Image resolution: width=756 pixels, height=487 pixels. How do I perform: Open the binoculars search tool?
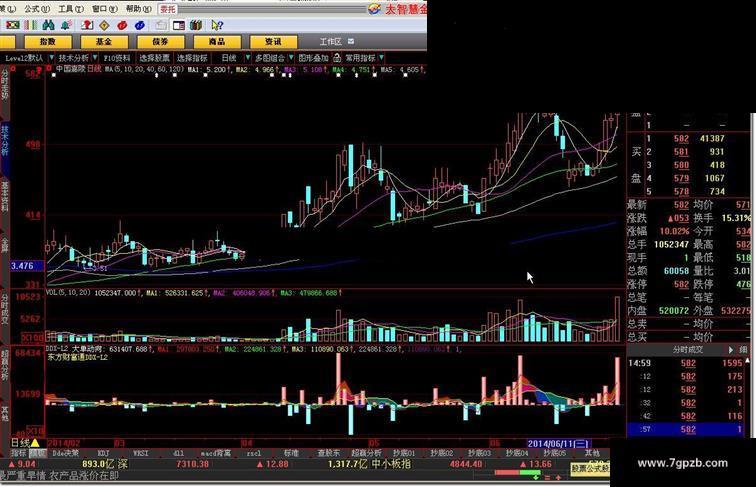(x=48, y=25)
